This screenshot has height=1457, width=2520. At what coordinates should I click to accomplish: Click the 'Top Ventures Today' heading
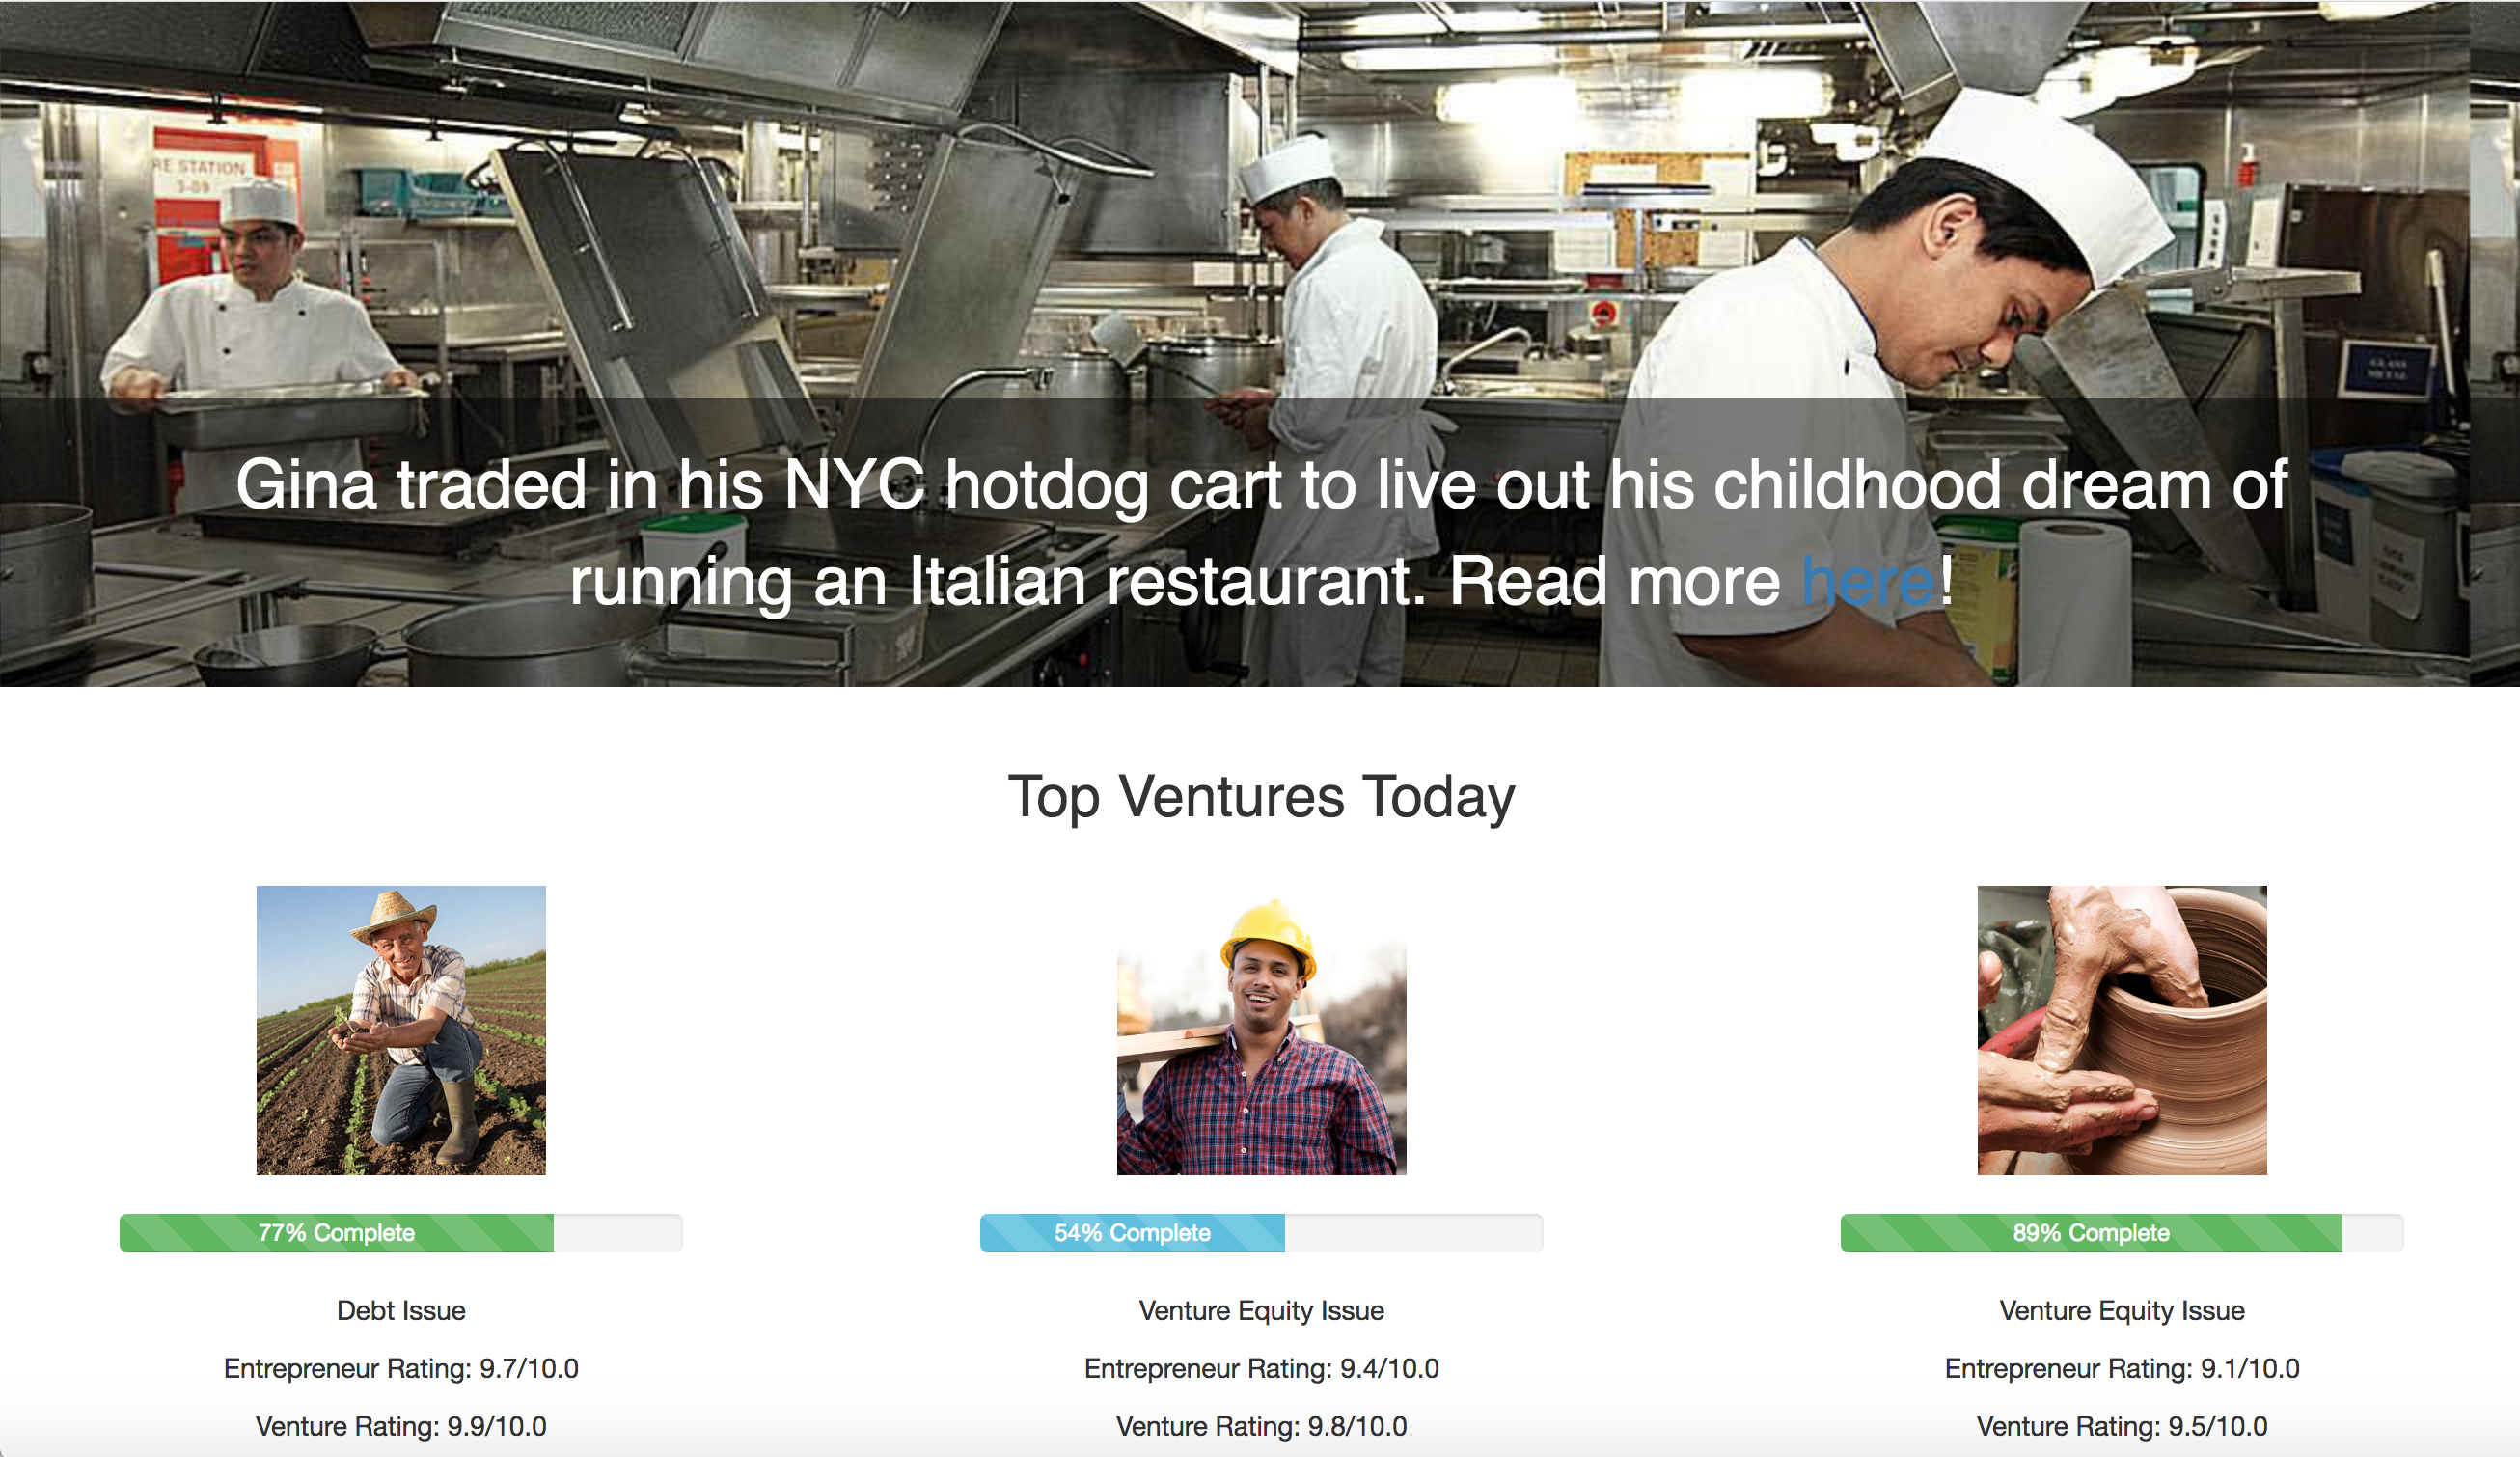(1261, 797)
